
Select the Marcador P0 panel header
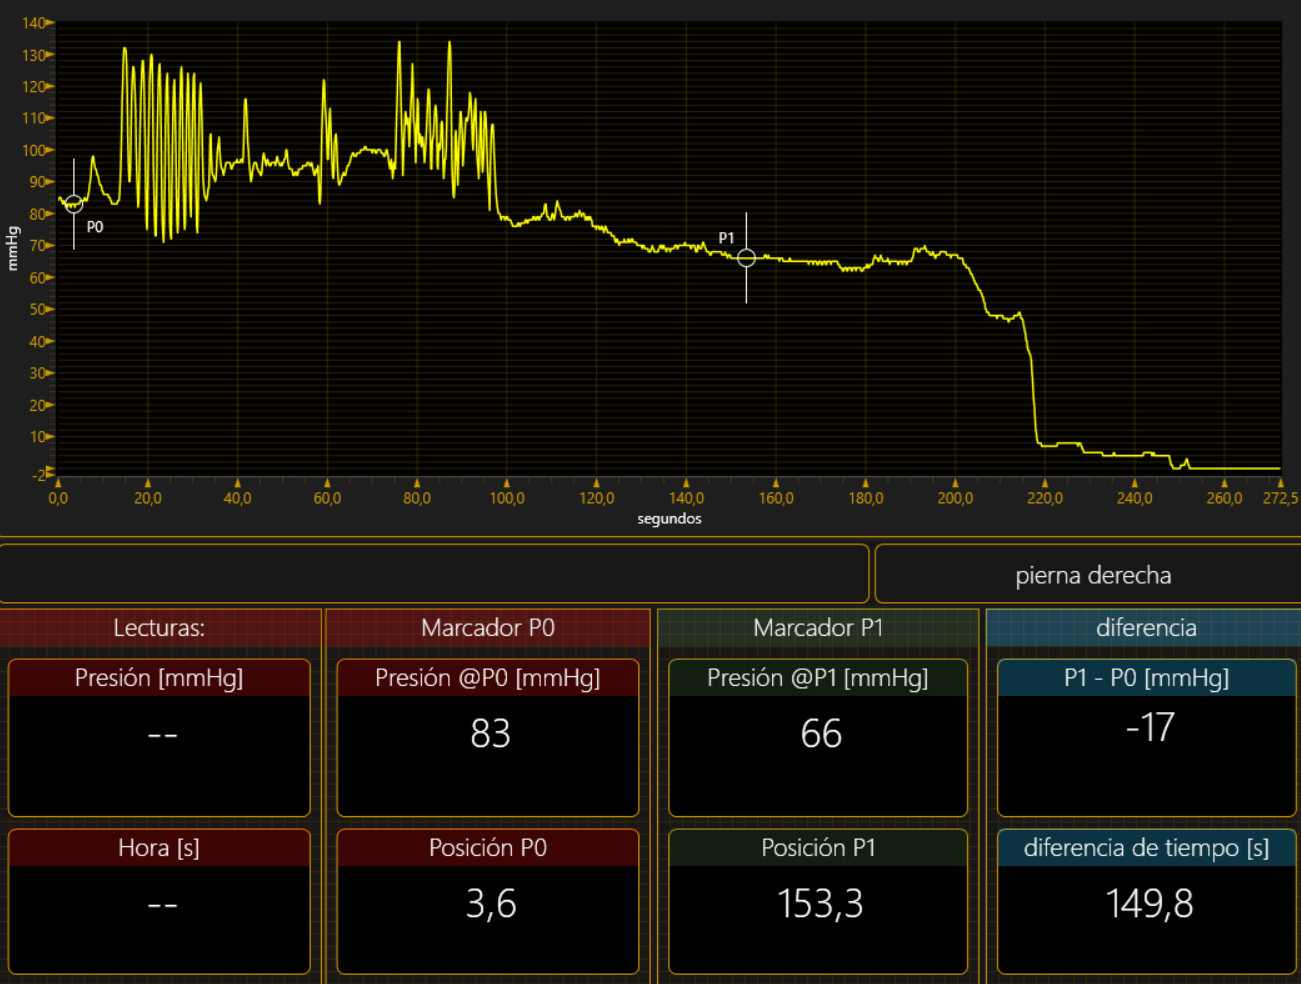point(487,628)
